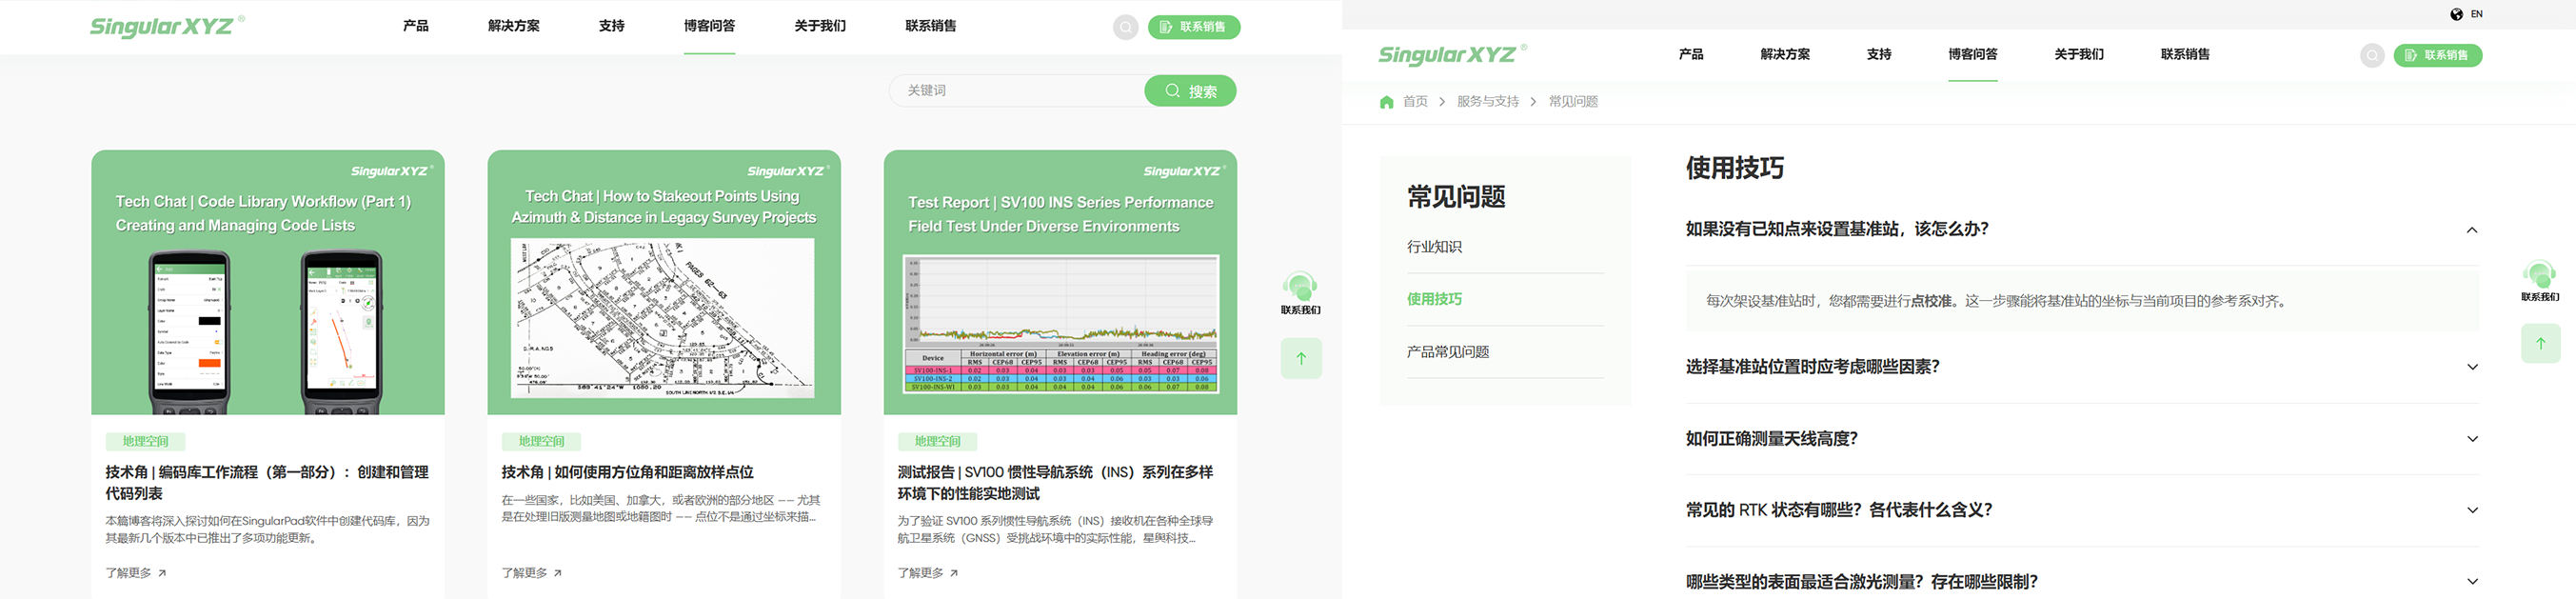Click the search icon in left page header
The image size is (2576, 599).
pyautogui.click(x=1125, y=27)
